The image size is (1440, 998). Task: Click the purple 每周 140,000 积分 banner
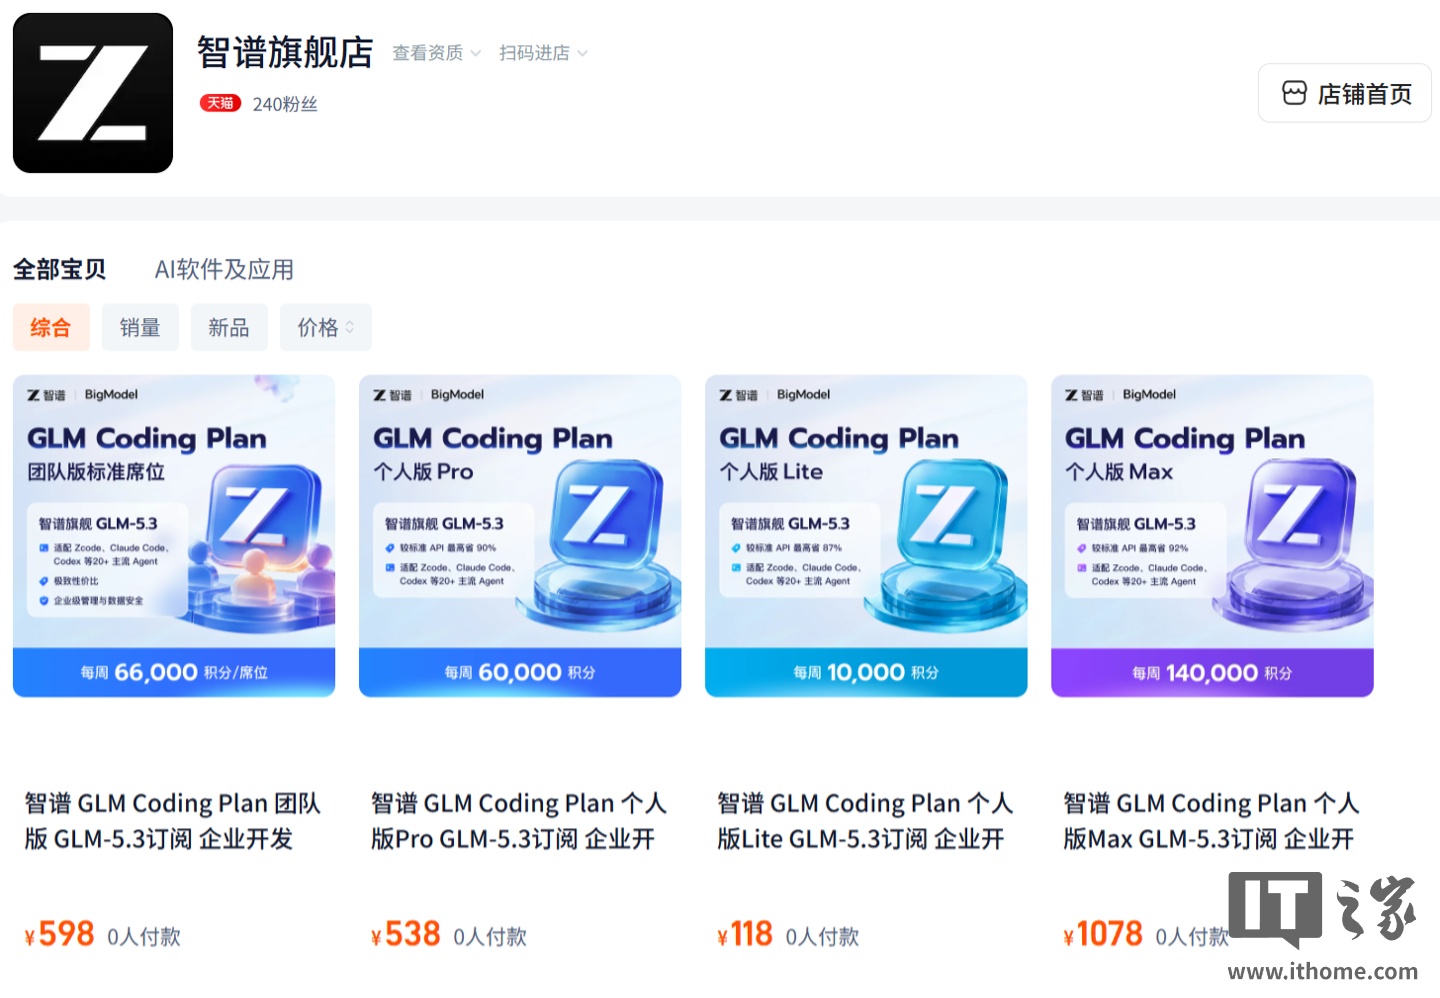click(x=1212, y=672)
